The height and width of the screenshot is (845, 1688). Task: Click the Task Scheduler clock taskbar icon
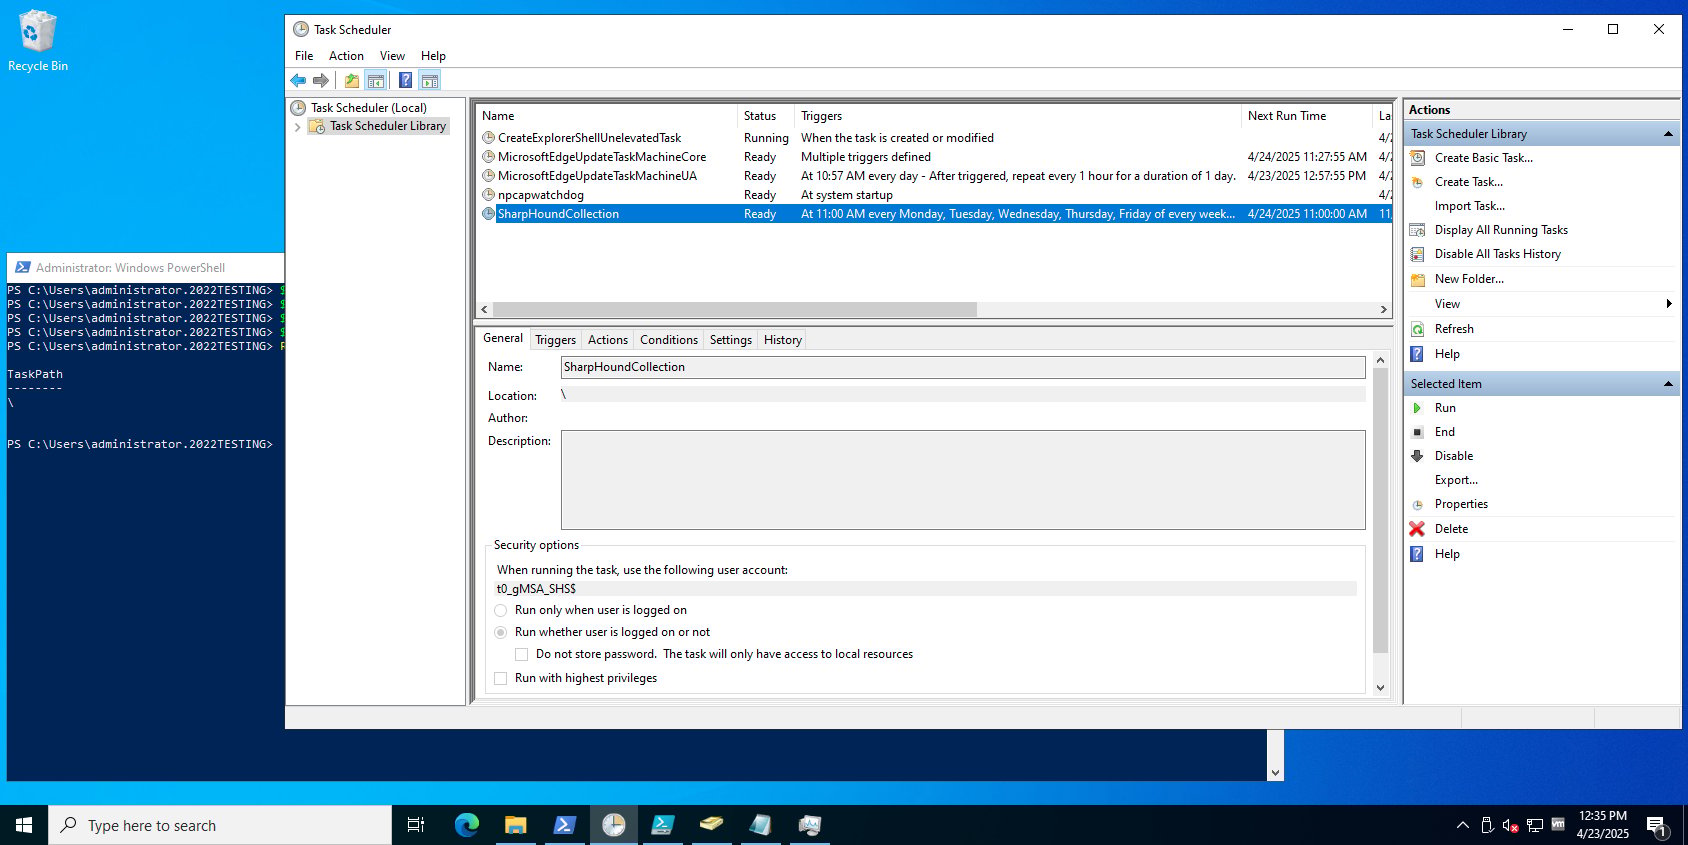pos(613,825)
